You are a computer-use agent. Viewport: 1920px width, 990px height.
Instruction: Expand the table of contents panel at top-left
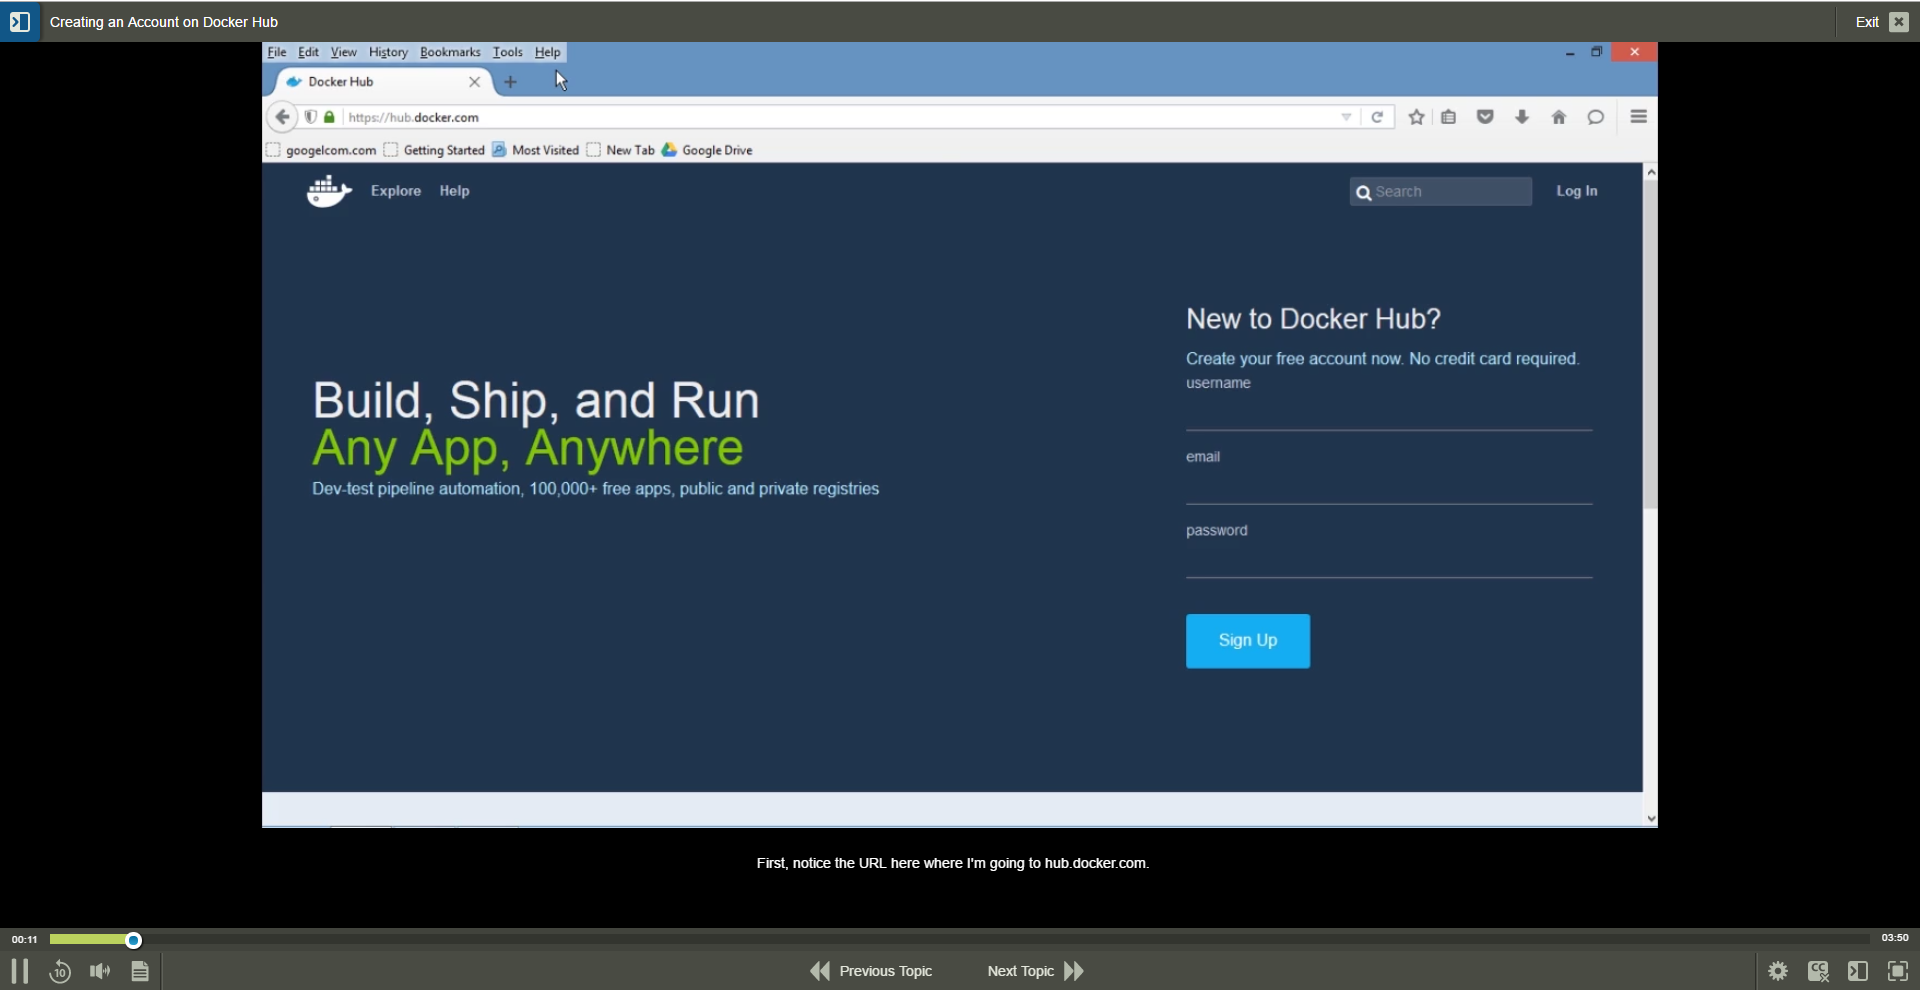(x=20, y=21)
